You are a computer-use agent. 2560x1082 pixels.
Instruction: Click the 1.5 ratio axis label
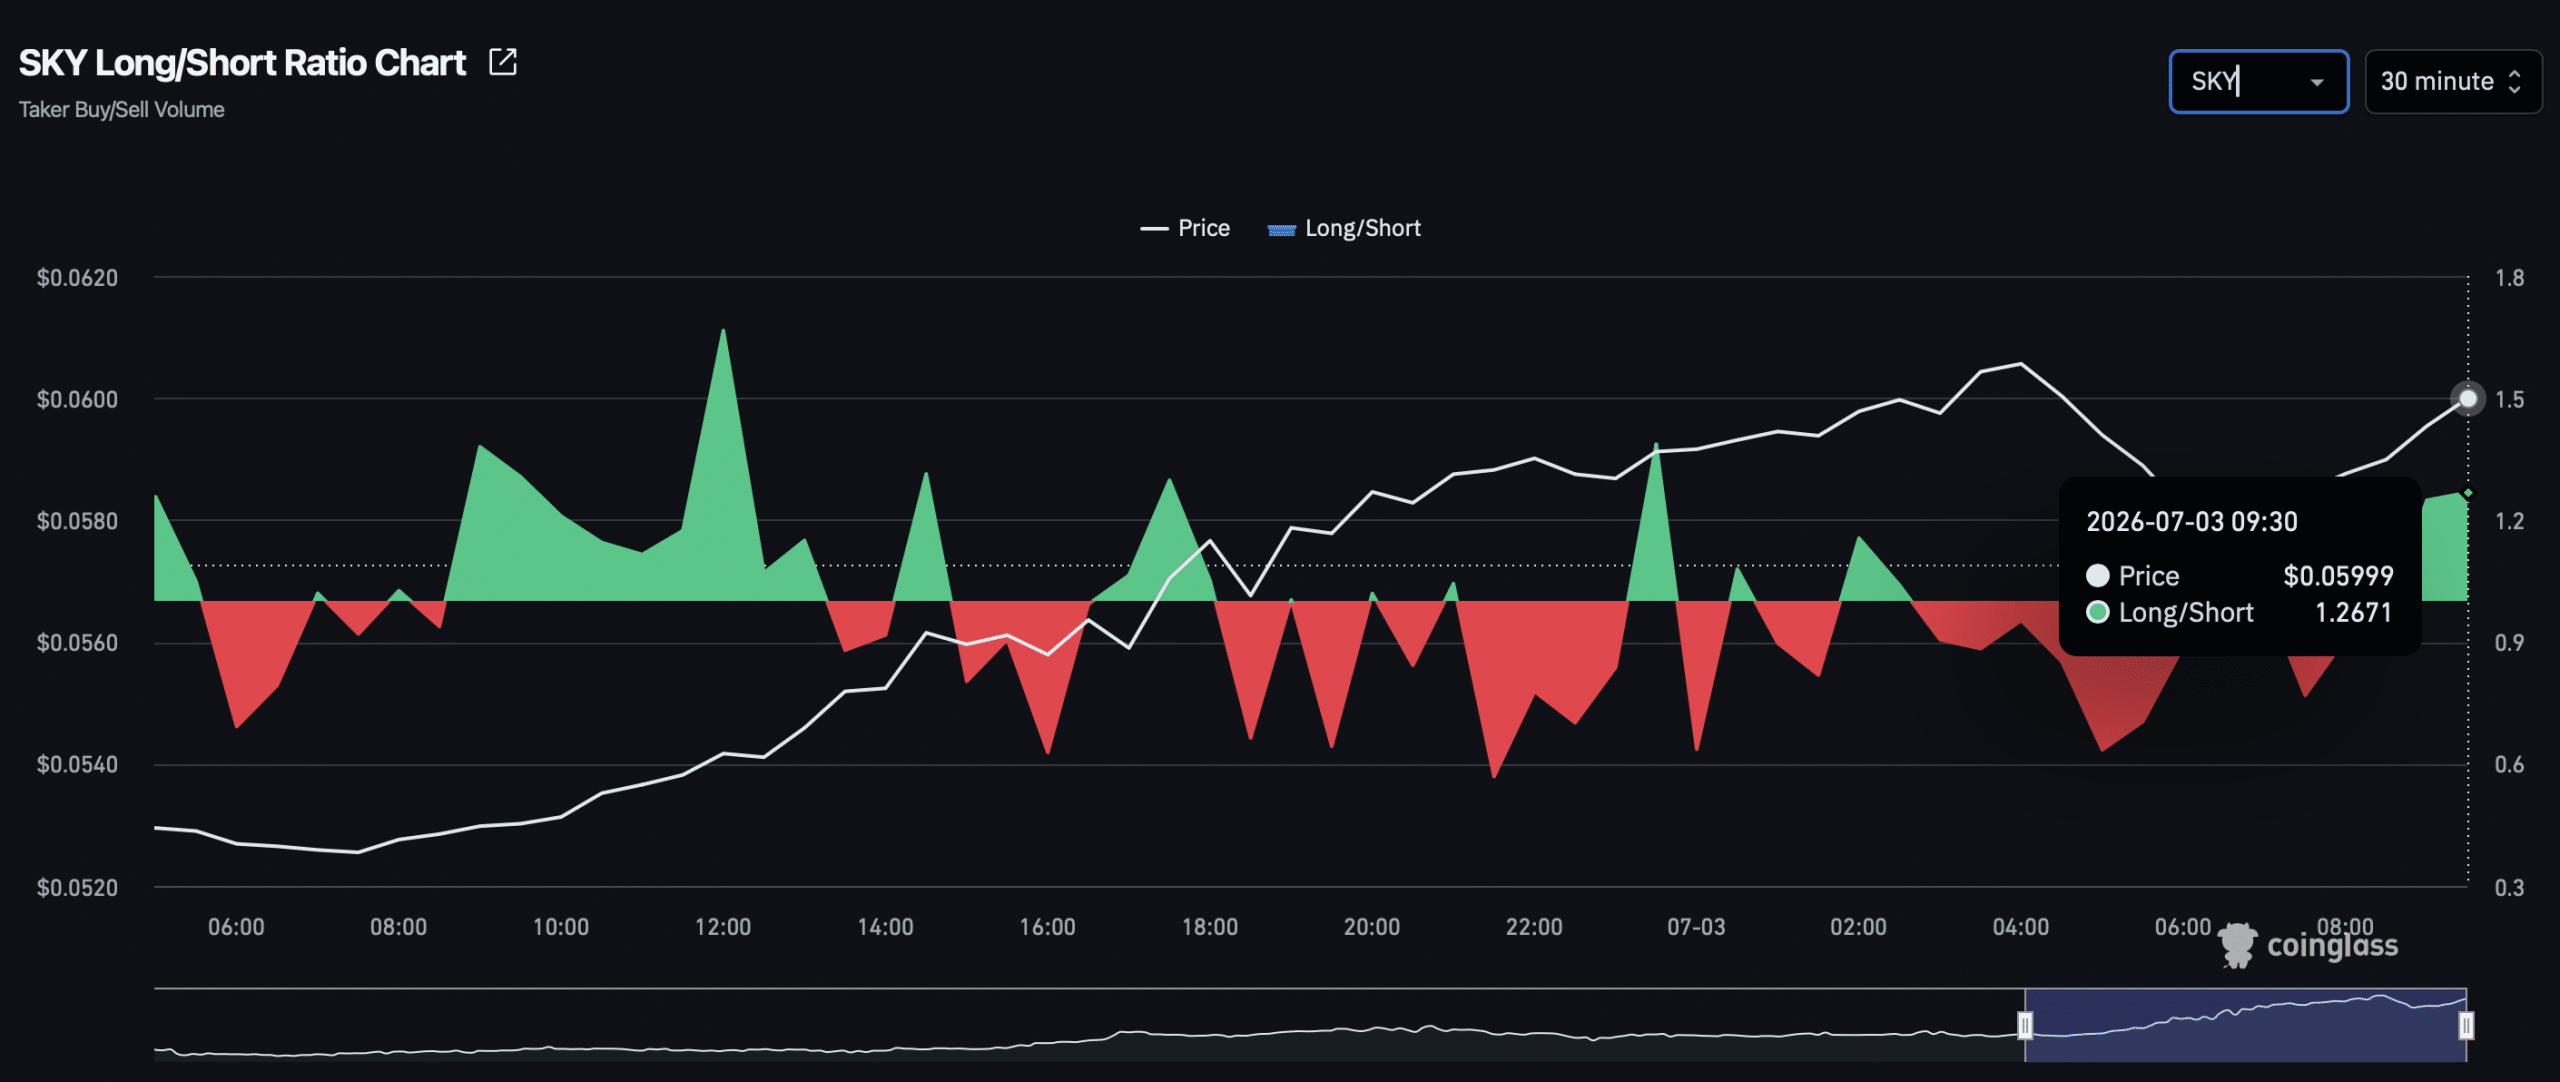pos(2509,400)
